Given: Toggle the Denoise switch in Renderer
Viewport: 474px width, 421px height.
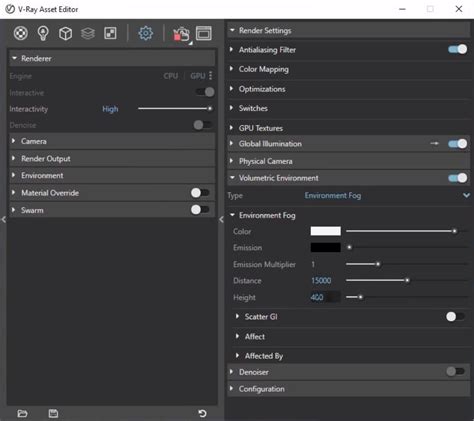Looking at the screenshot, I should [203, 125].
